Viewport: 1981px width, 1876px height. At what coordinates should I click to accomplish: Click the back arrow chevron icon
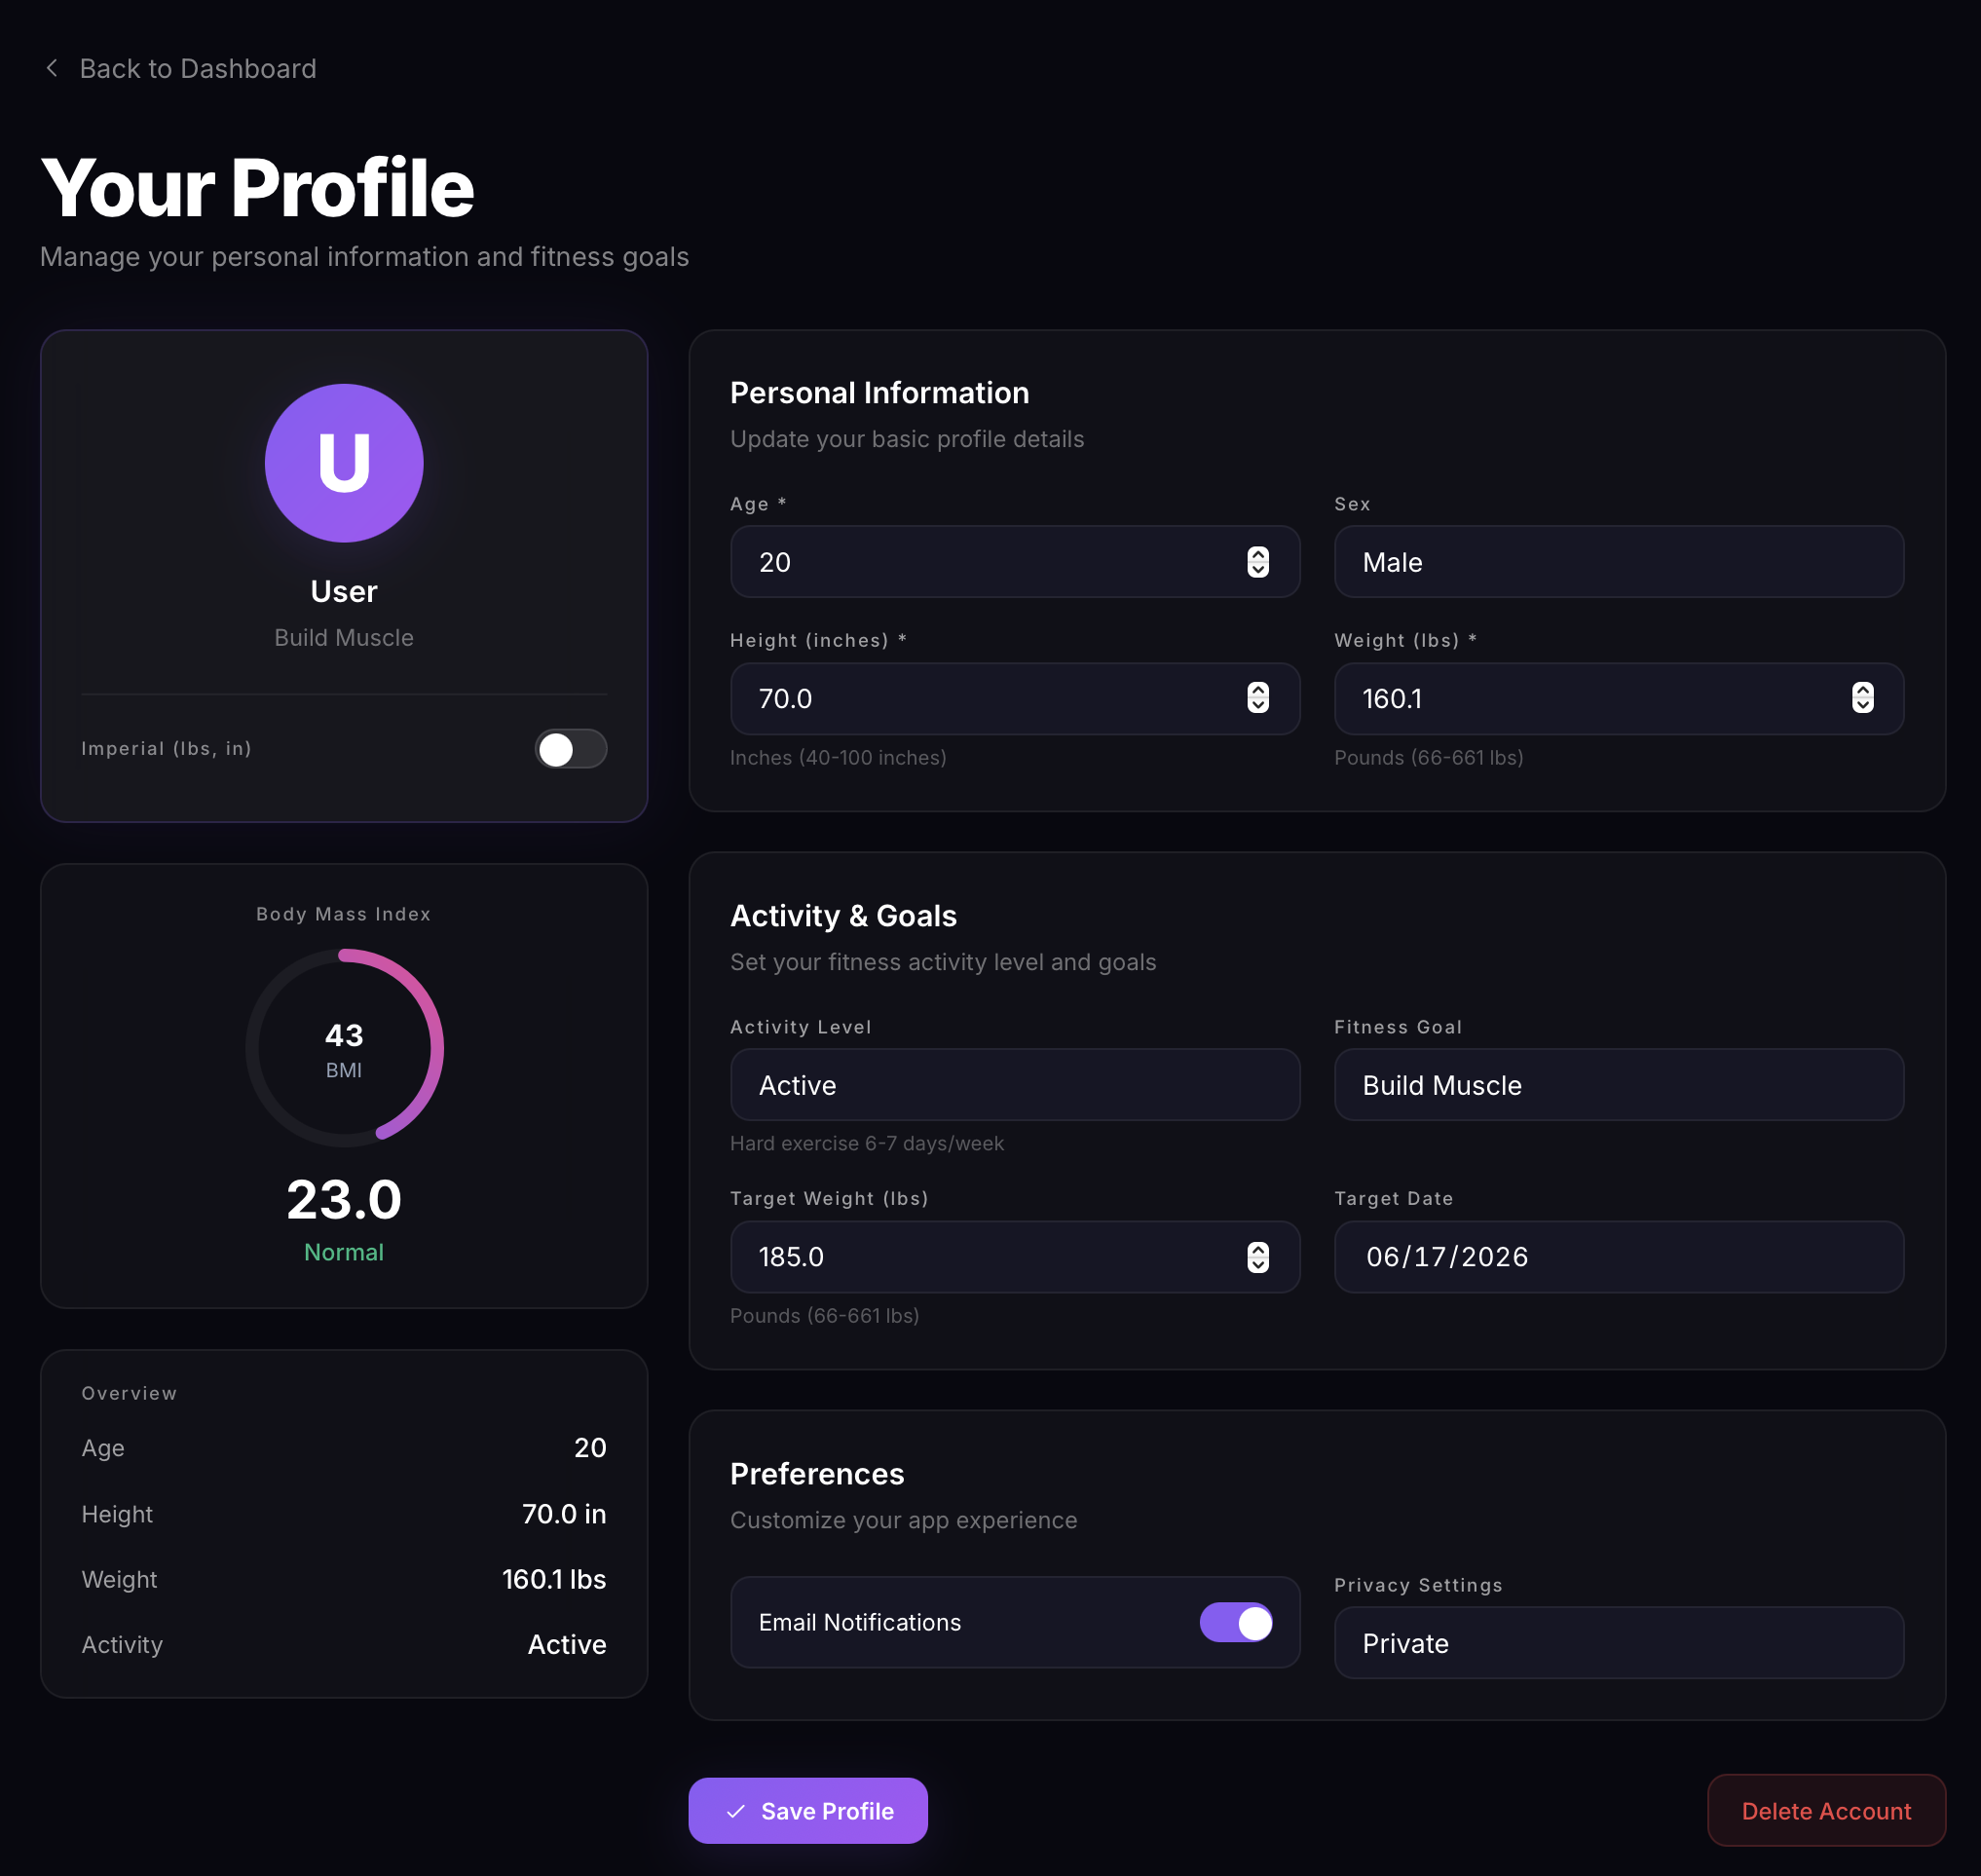pyautogui.click(x=52, y=68)
